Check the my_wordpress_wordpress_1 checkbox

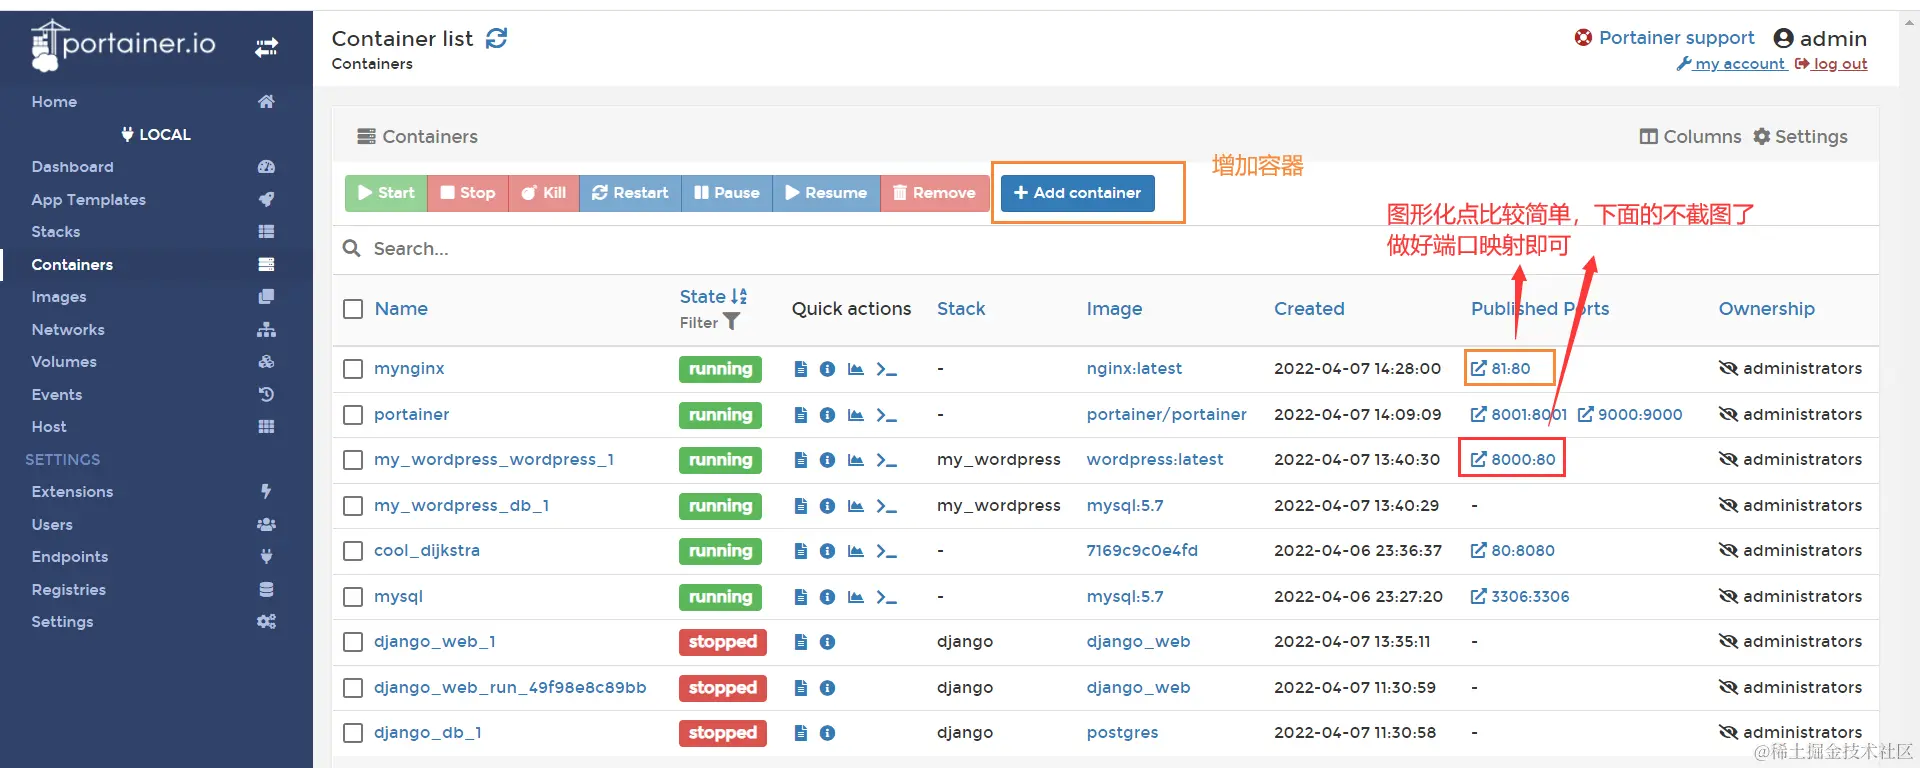pos(353,460)
